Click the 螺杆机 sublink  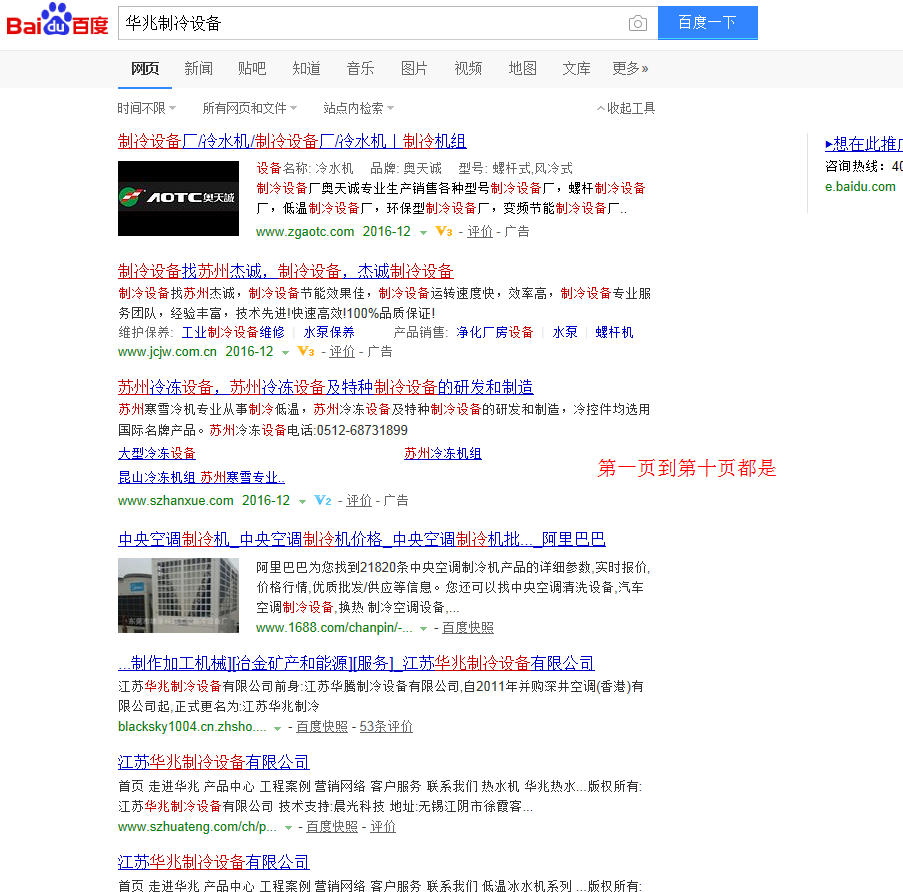click(614, 332)
